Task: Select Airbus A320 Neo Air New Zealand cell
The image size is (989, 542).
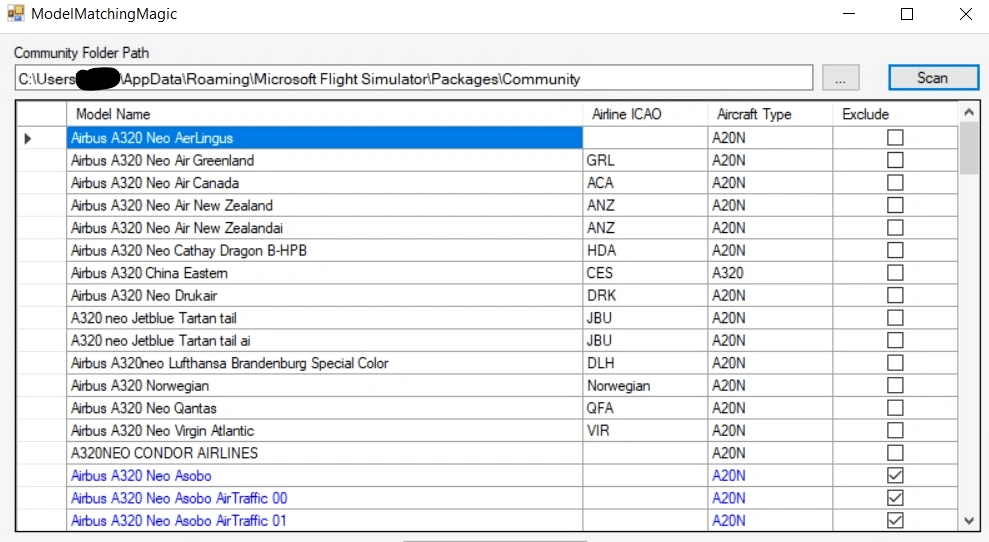Action: coord(324,205)
